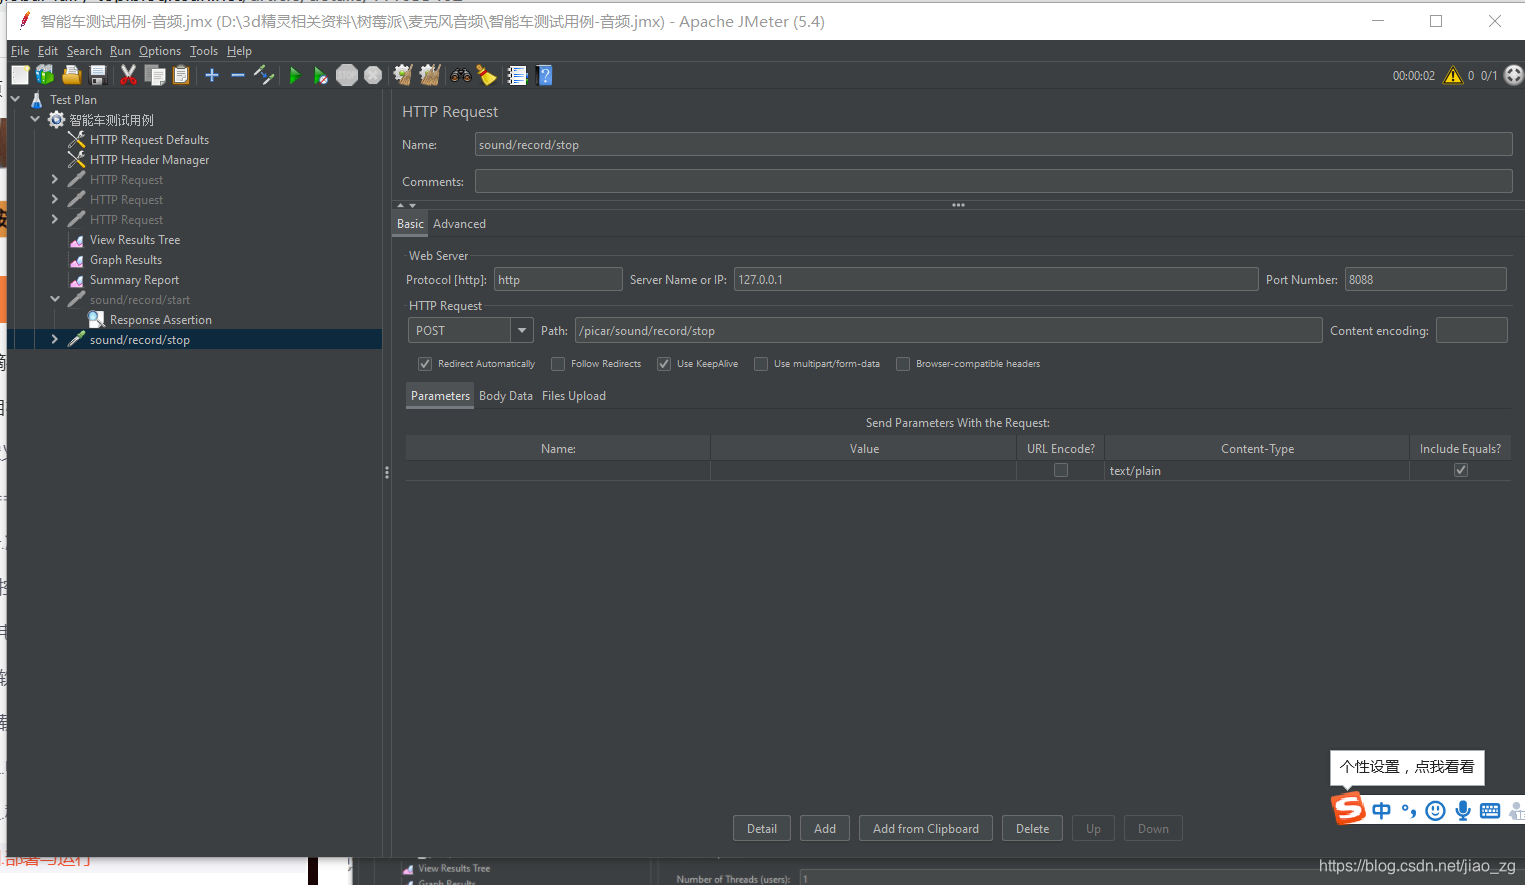Open the Help menu

[239, 51]
